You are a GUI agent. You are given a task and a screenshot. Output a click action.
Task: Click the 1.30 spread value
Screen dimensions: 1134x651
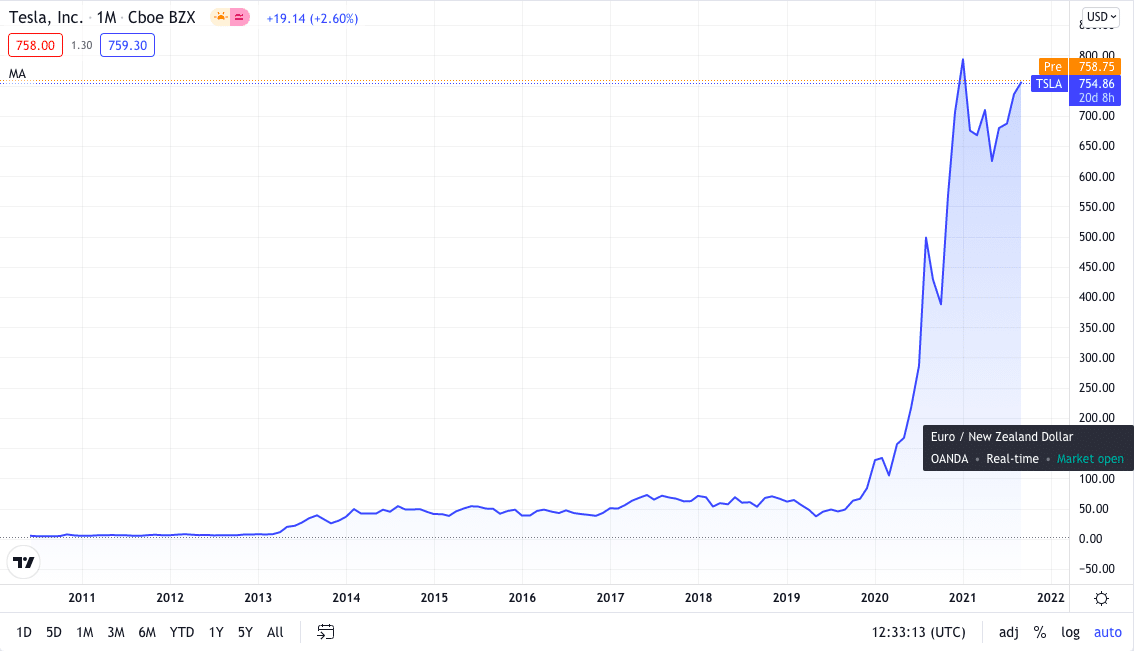(x=82, y=46)
